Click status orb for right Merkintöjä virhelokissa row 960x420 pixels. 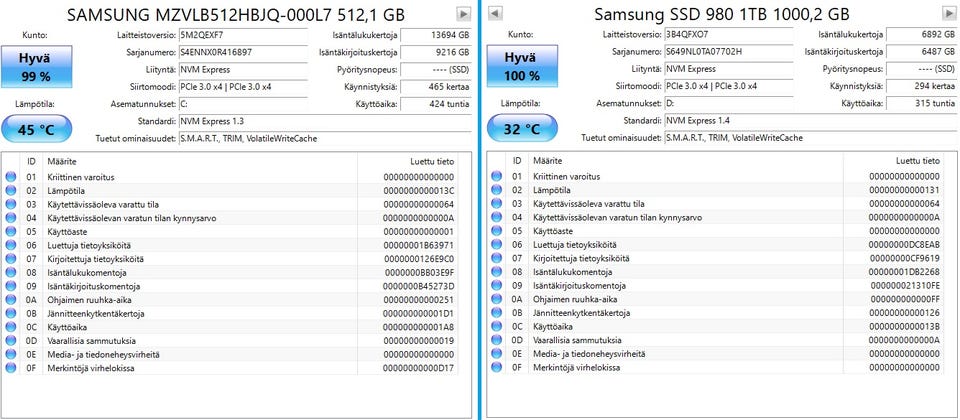(497, 367)
